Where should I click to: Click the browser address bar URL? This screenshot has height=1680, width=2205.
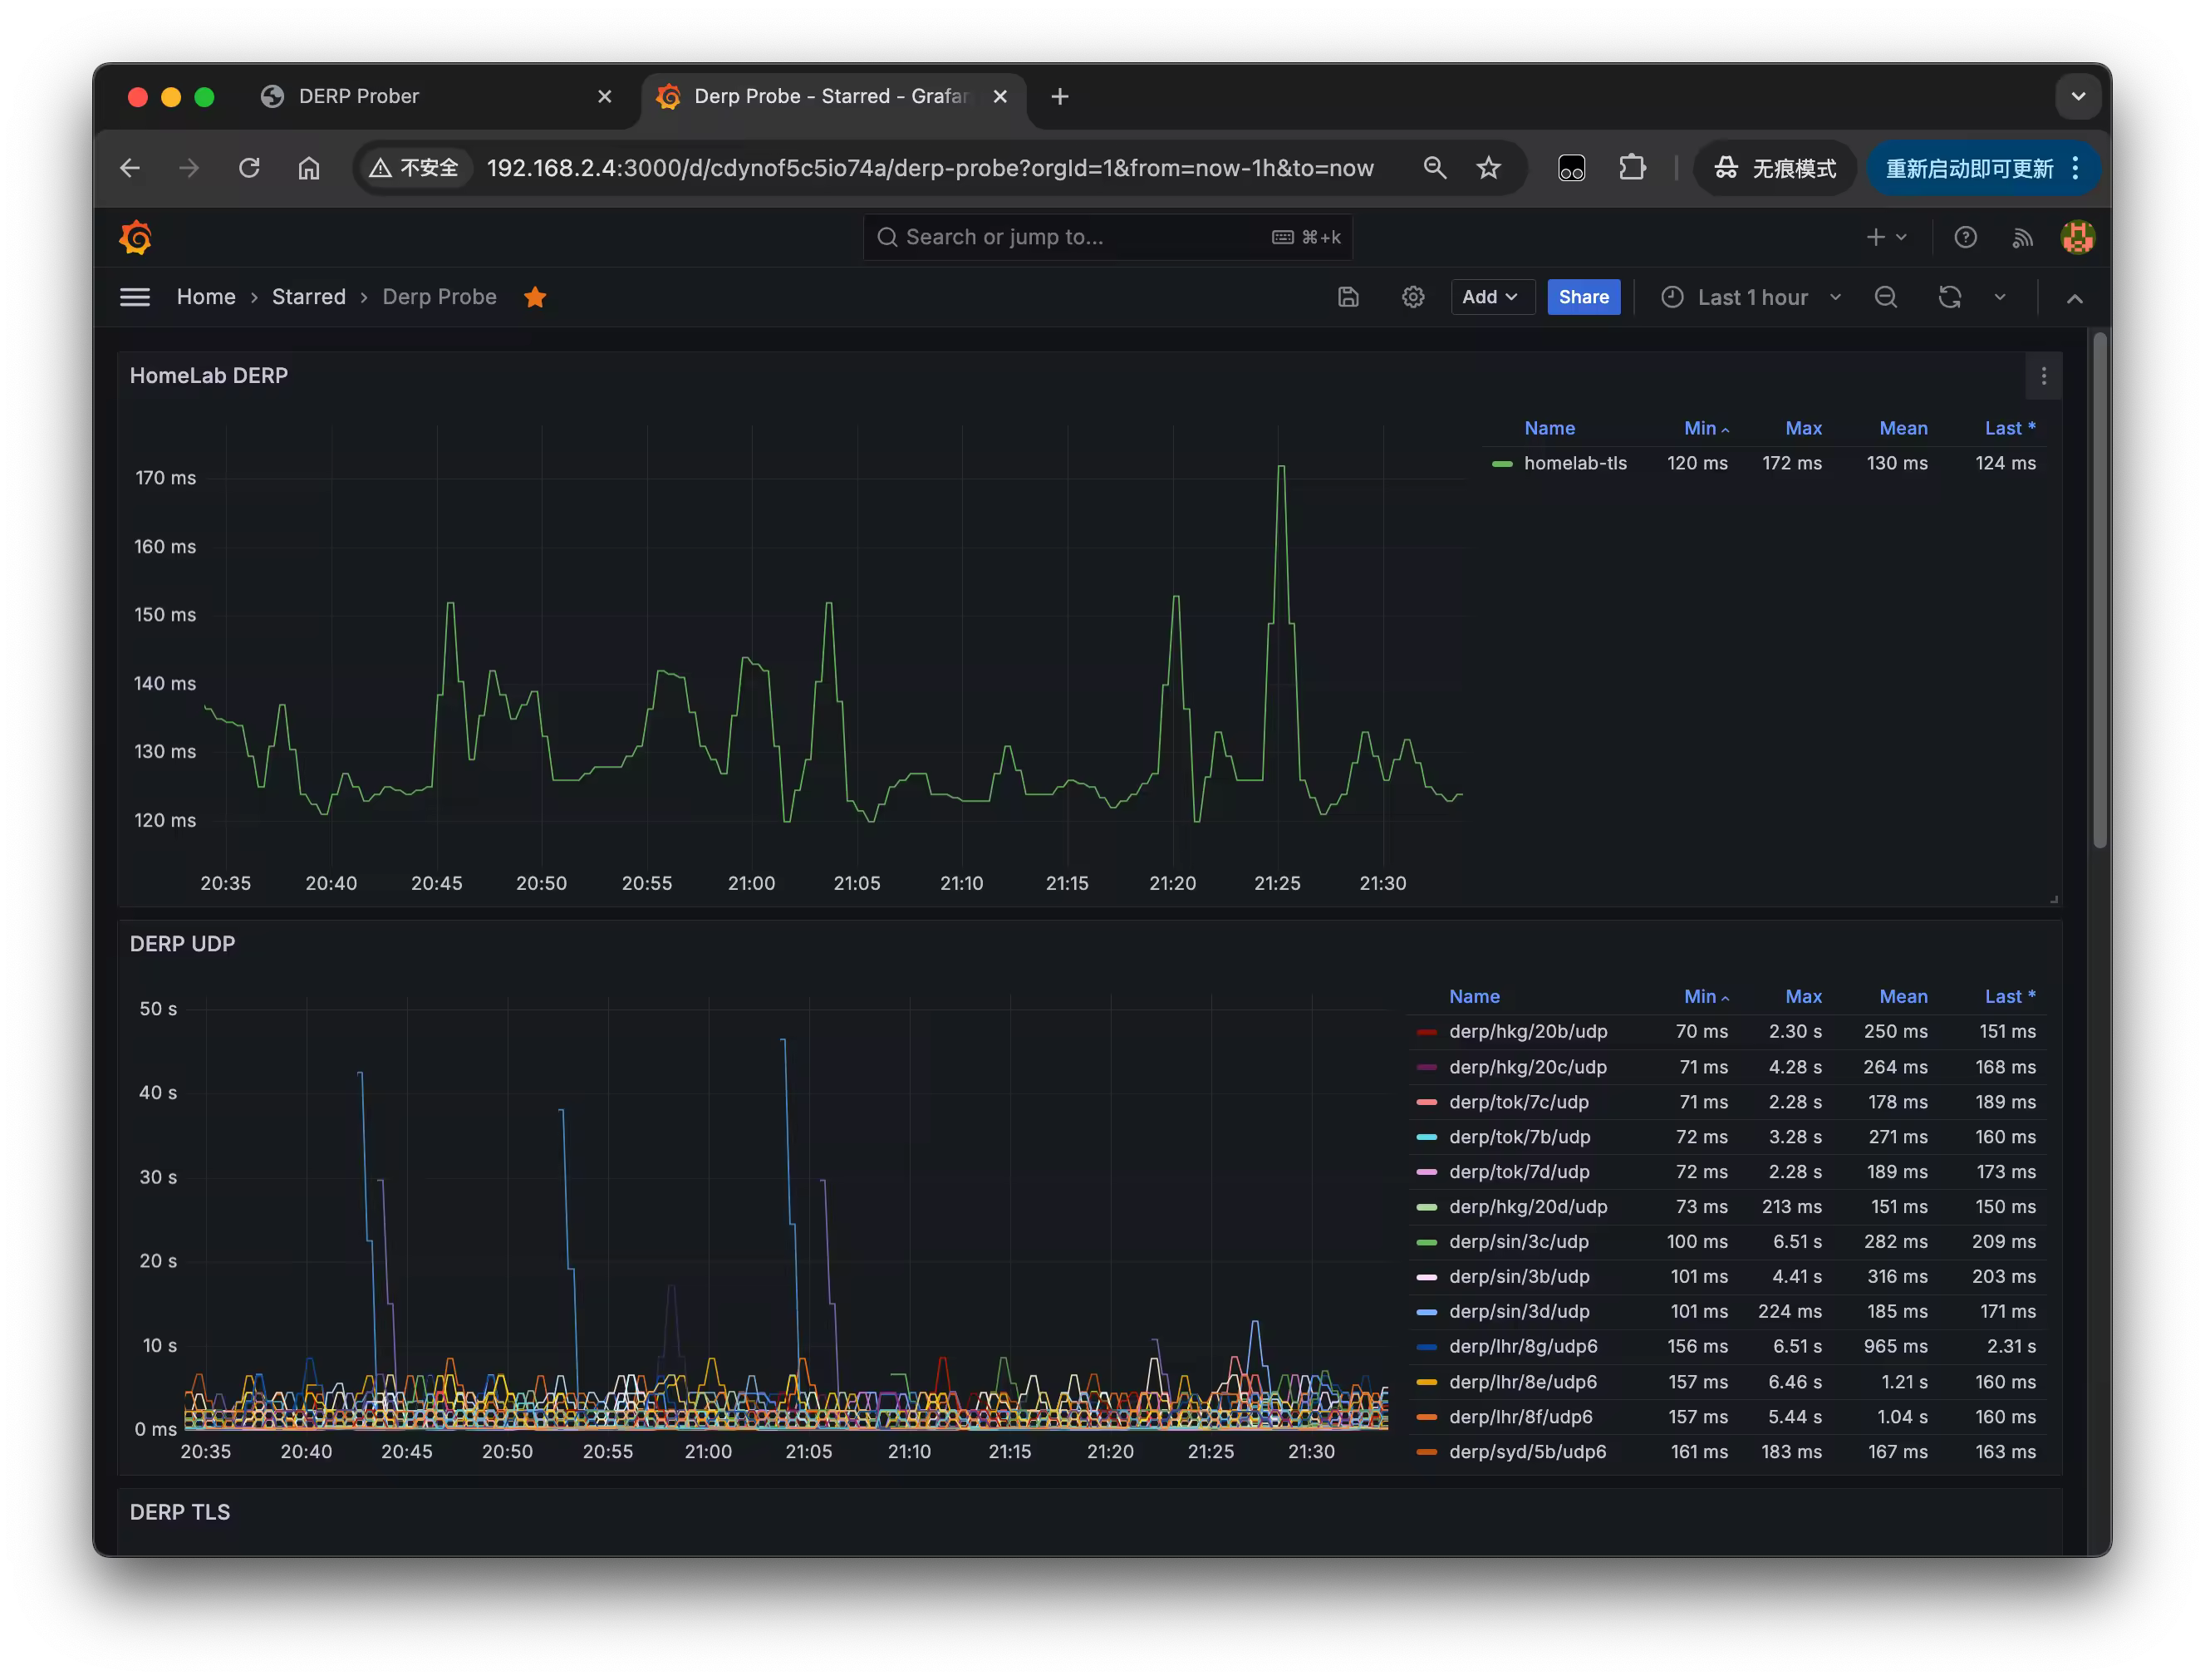(x=929, y=168)
